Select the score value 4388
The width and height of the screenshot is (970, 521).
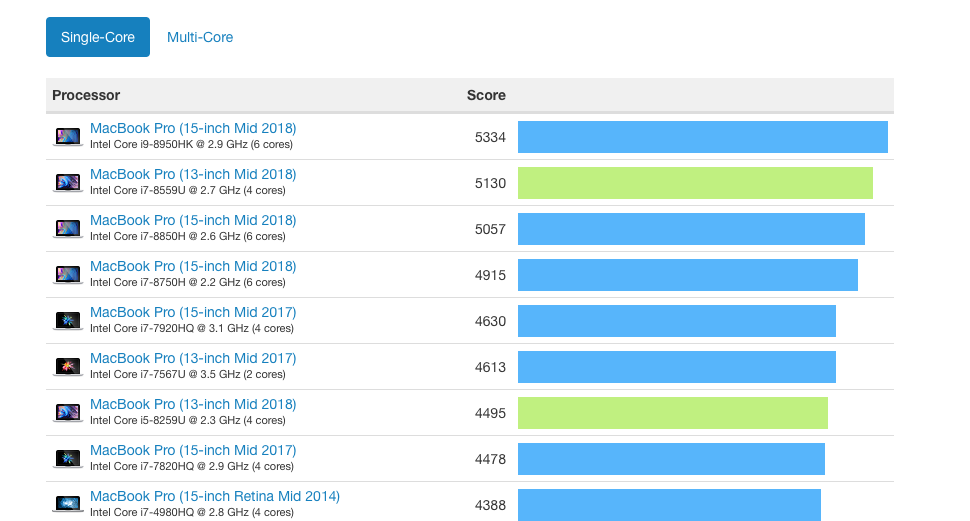tap(491, 506)
